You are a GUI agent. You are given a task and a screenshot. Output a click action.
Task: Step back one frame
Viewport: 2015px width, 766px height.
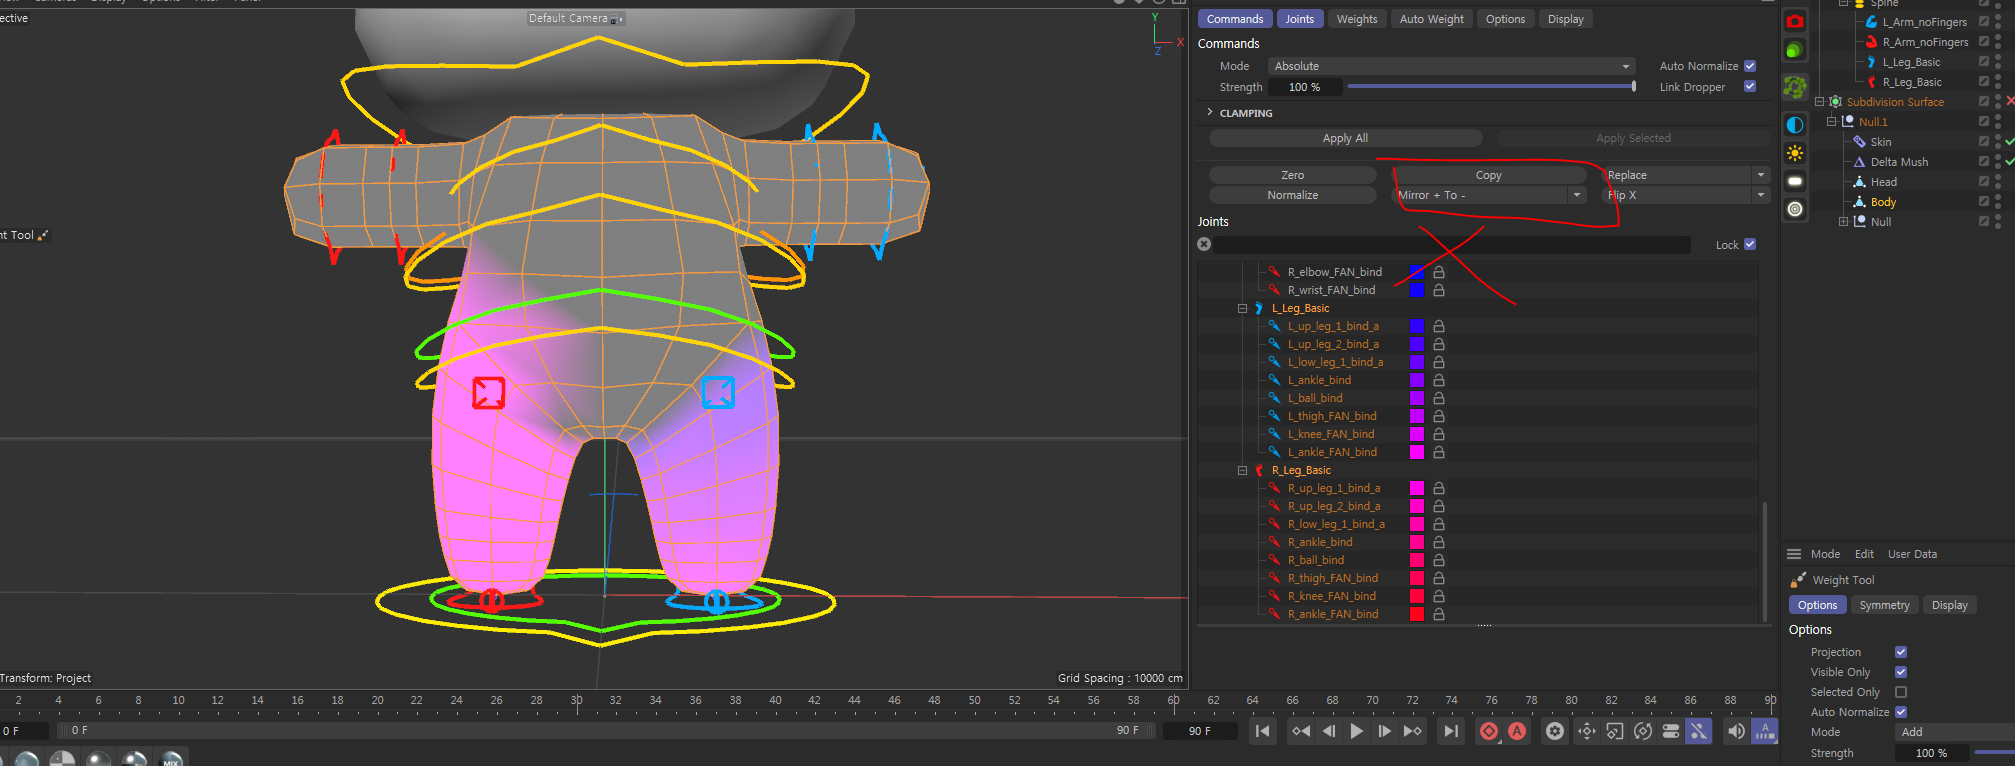coord(1329,731)
